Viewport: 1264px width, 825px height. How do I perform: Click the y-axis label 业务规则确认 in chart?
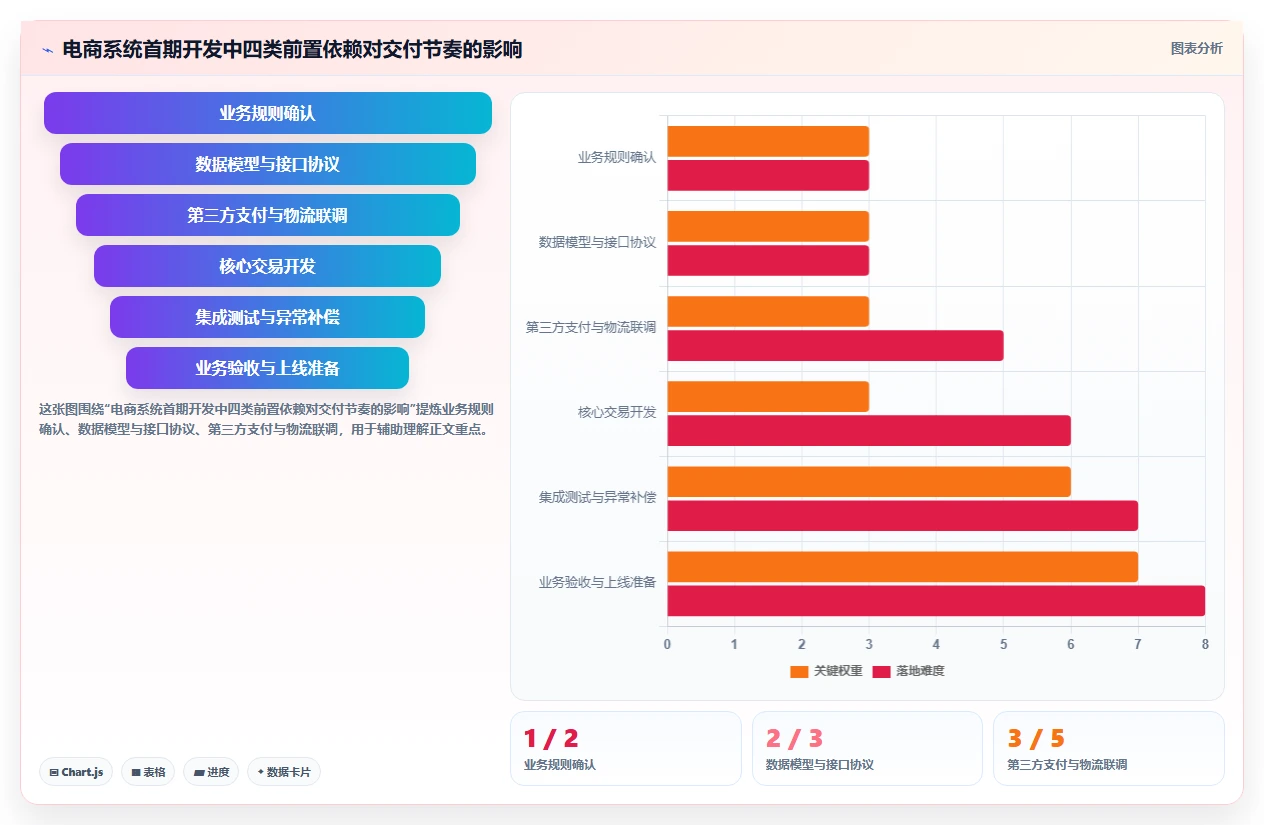tap(617, 158)
